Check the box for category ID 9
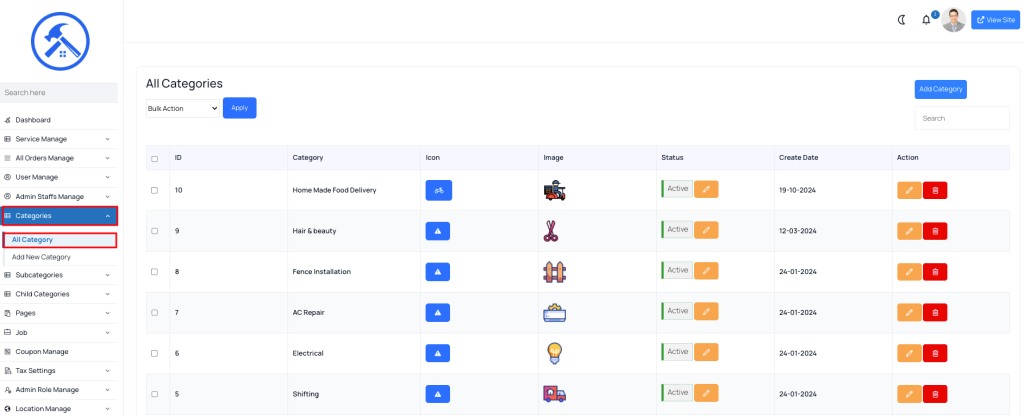 (x=154, y=231)
